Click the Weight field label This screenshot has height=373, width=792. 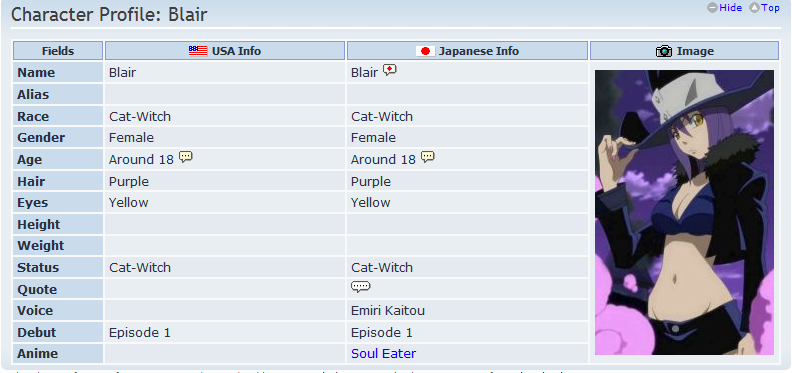click(41, 246)
